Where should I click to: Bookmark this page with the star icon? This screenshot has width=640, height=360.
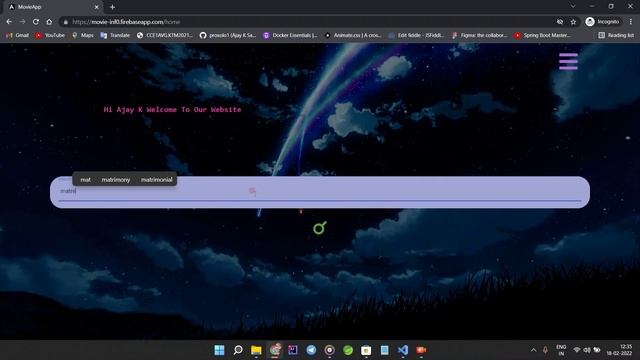[x=573, y=22]
